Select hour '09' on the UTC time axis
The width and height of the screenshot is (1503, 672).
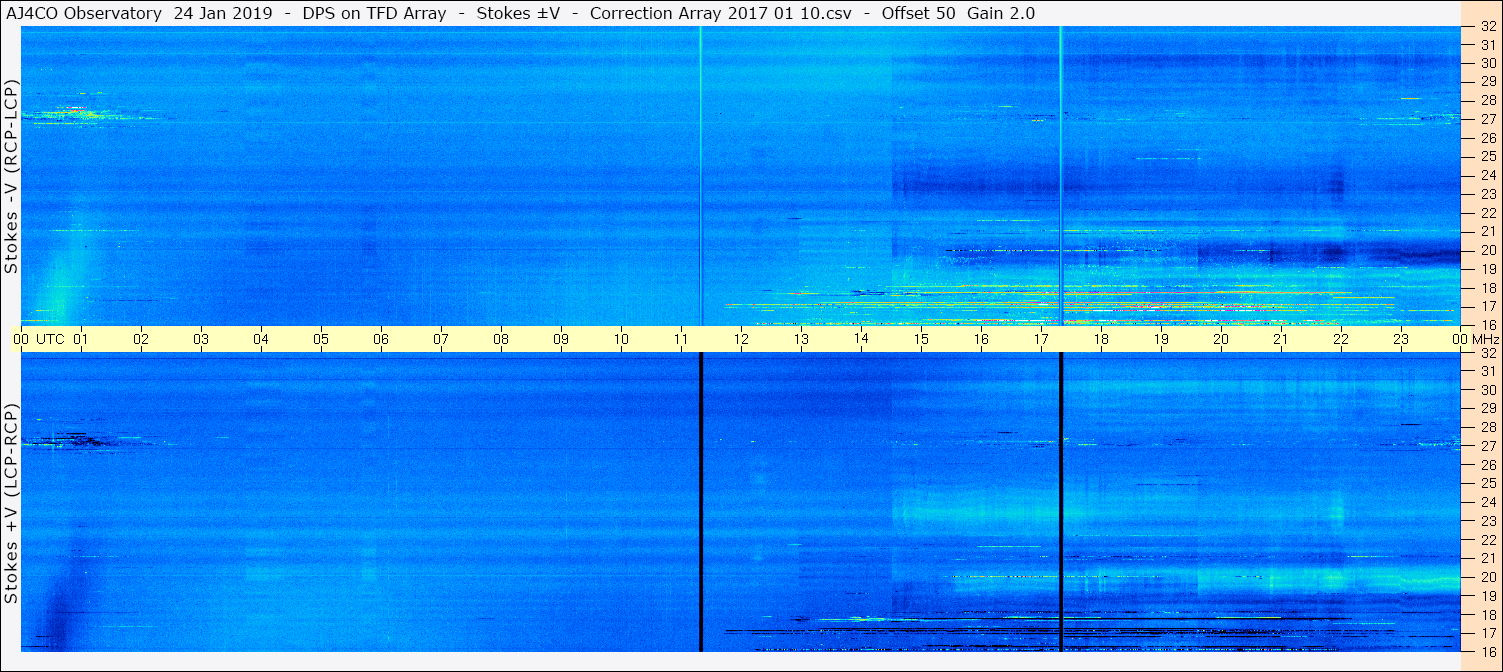tap(561, 340)
